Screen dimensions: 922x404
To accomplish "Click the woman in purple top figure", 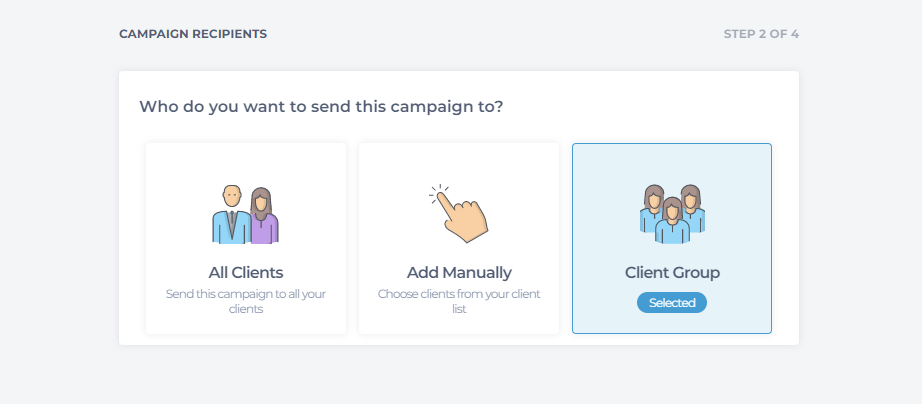I will pos(264,216).
